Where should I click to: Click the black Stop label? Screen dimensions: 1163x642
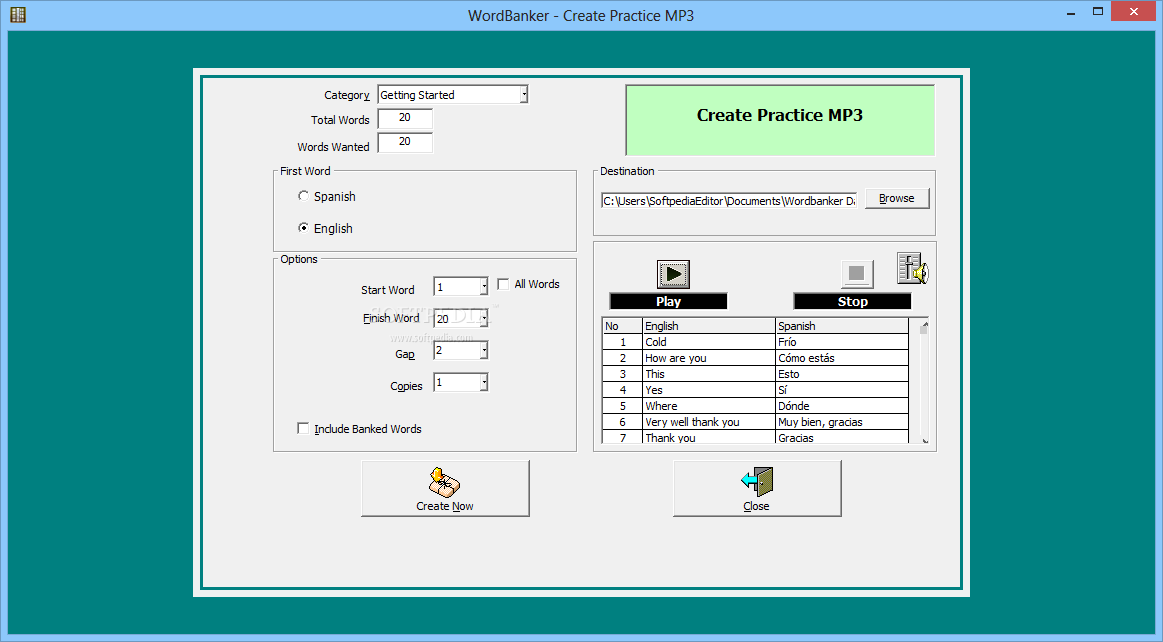(852, 301)
